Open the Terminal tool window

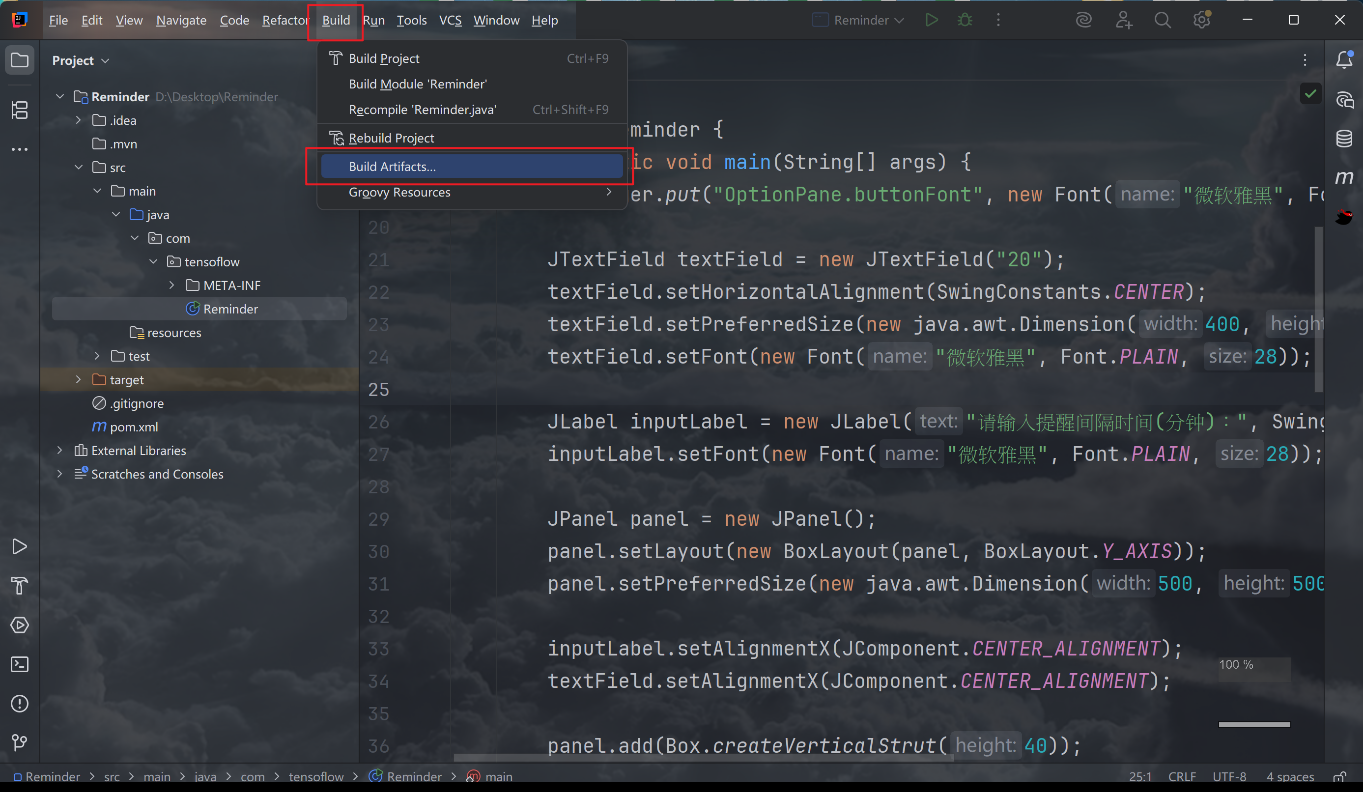pyautogui.click(x=19, y=664)
